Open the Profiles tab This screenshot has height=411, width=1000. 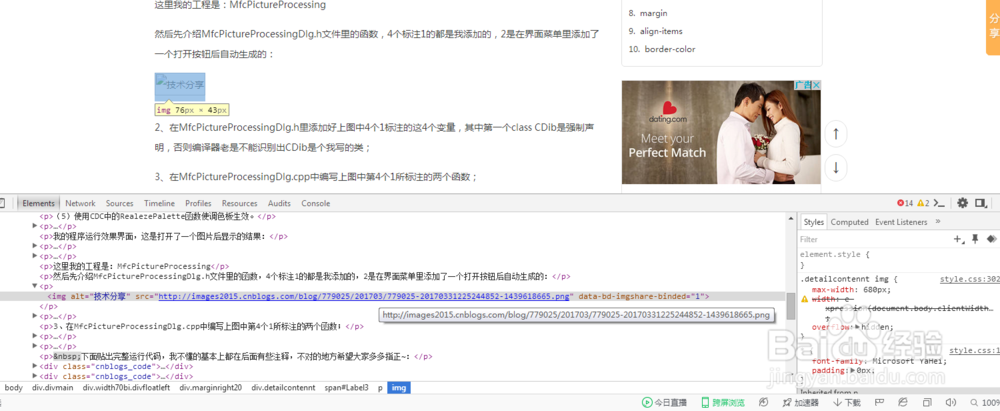(x=198, y=203)
